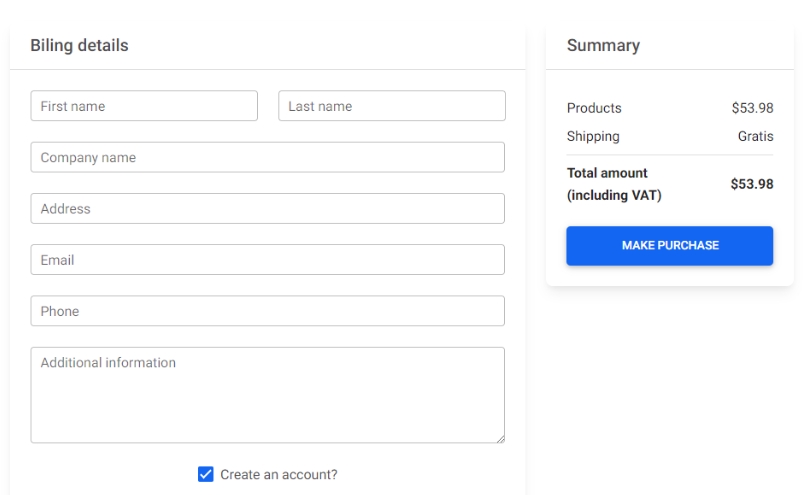The height and width of the screenshot is (495, 812).
Task: Click the Products price $53.98
Action: click(x=752, y=108)
